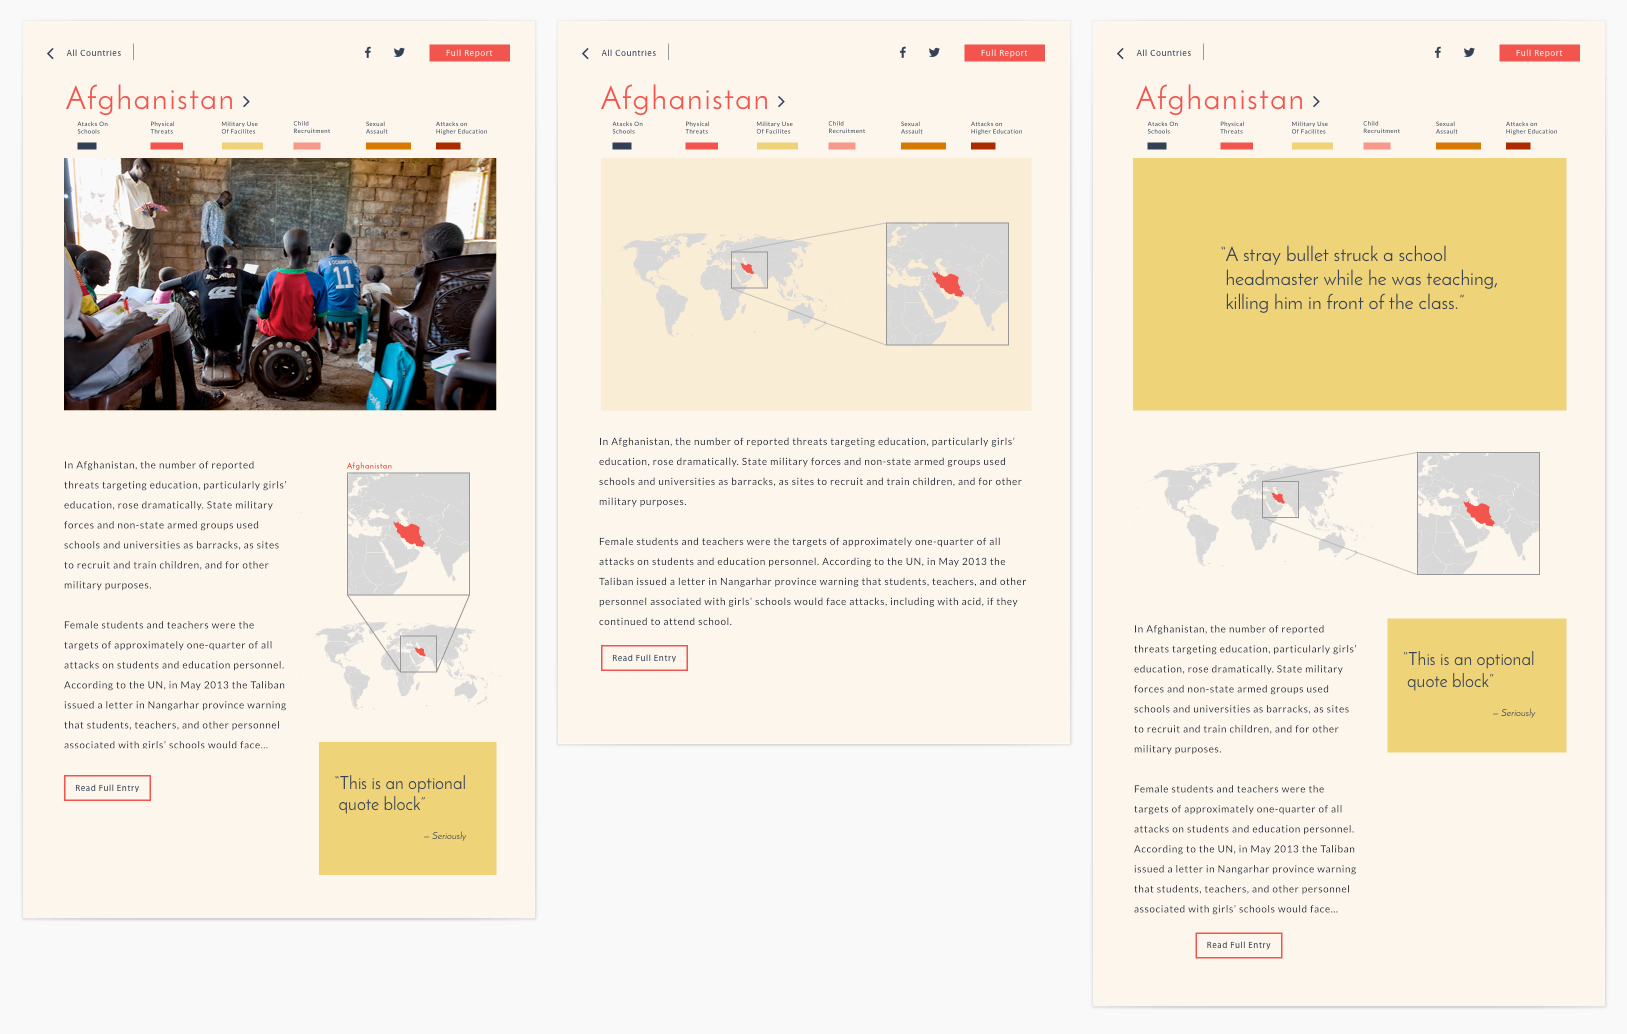Click the classroom photo

[280, 284]
